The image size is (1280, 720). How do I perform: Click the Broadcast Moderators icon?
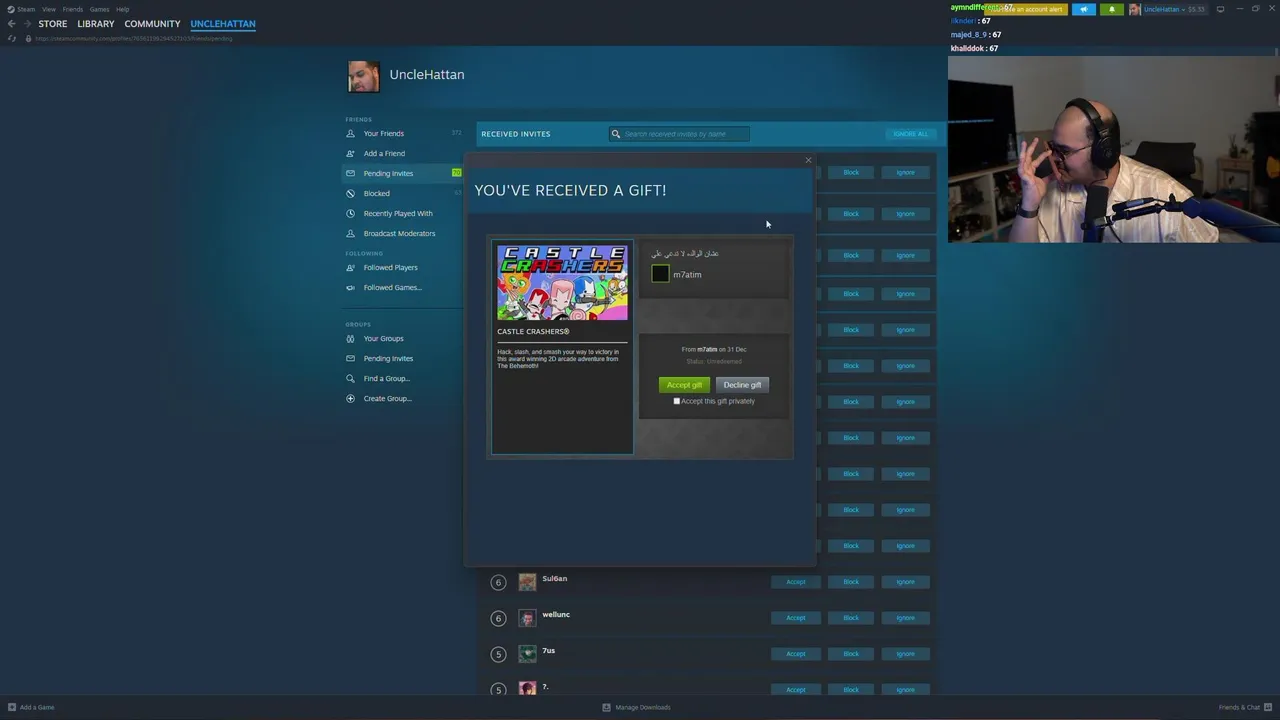click(x=350, y=233)
